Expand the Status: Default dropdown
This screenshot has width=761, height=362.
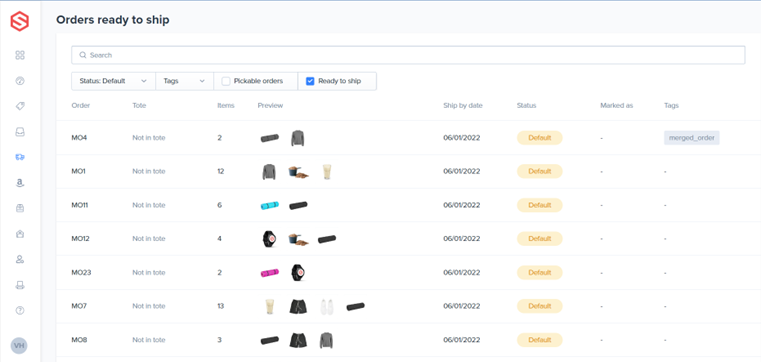113,82
